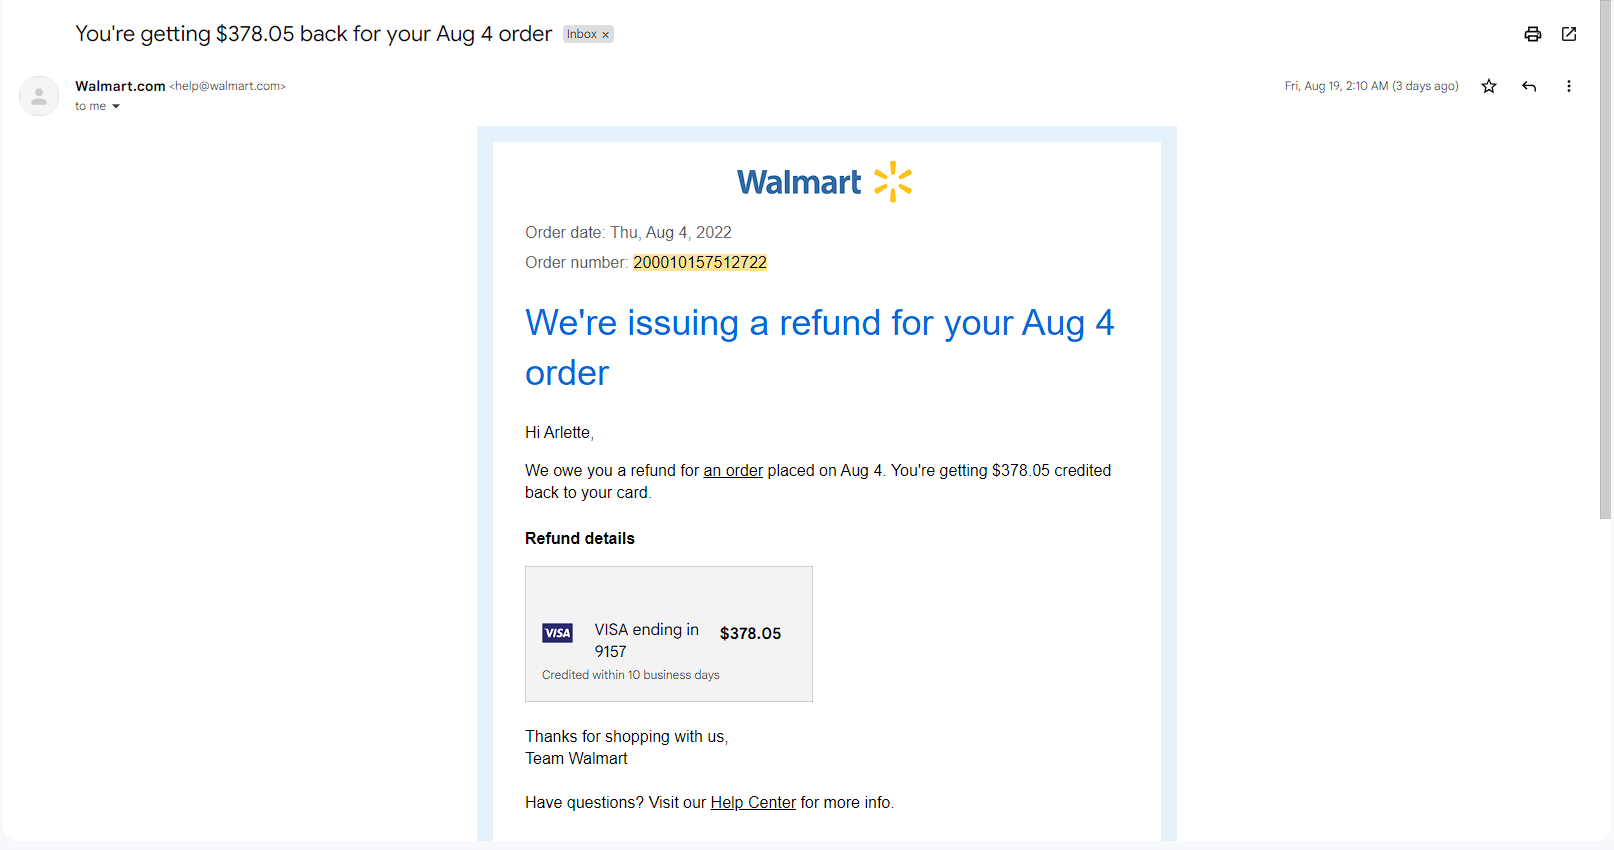Open the three-dot more options menu
The width and height of the screenshot is (1614, 850).
point(1568,86)
